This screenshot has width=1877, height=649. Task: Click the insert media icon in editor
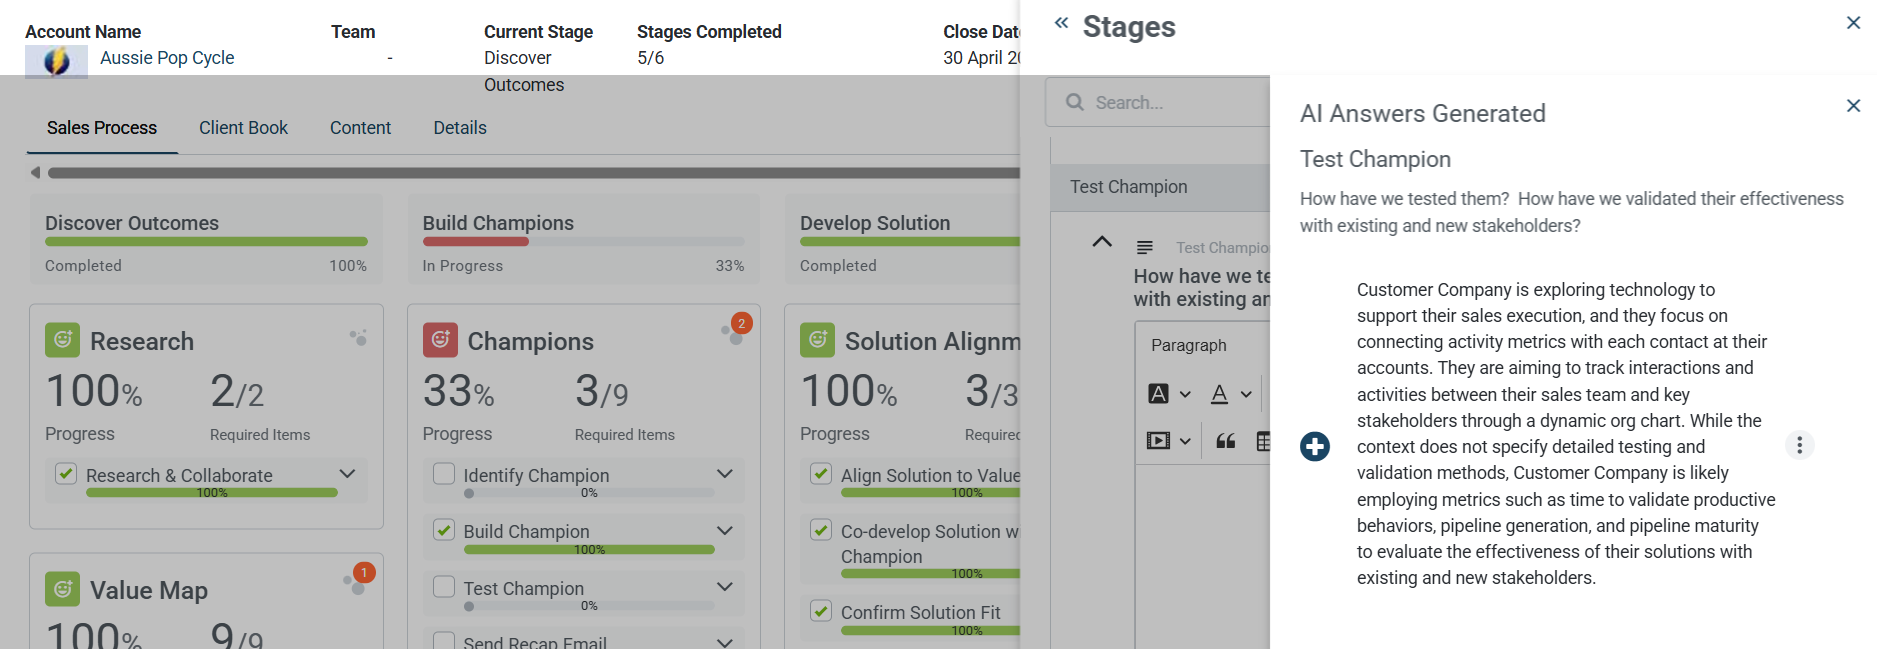click(1159, 441)
